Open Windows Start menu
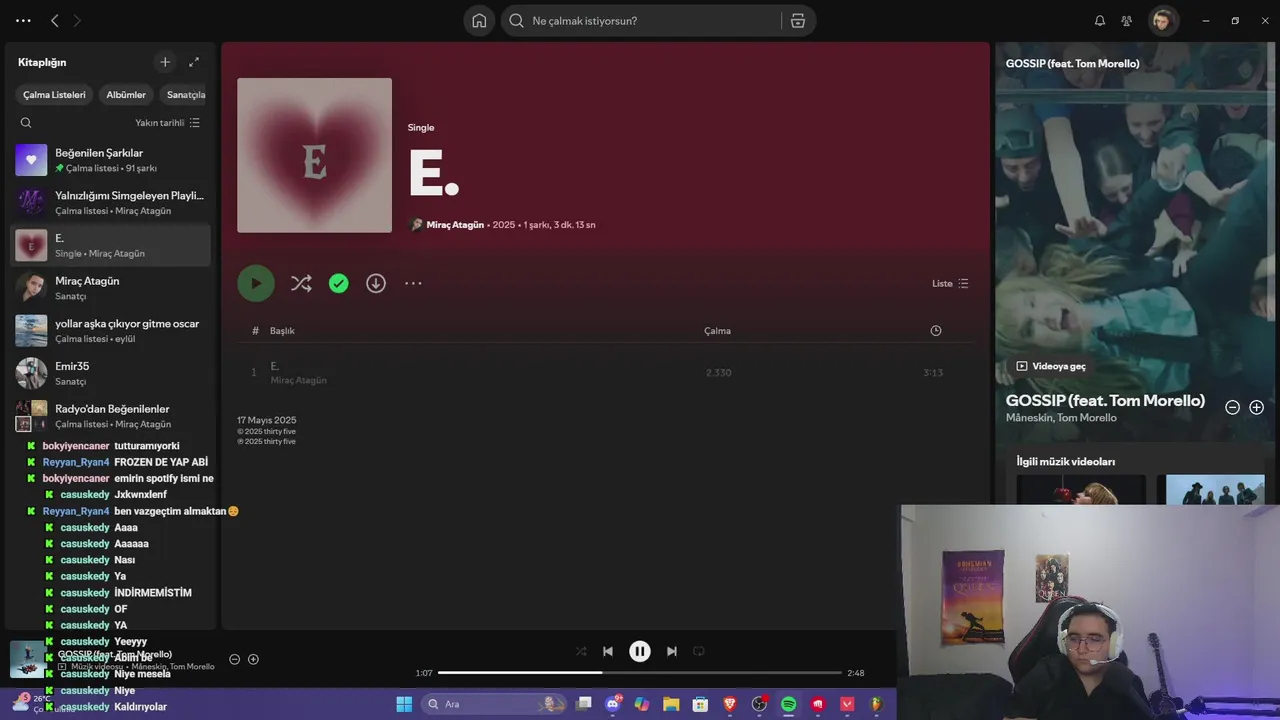This screenshot has width=1280, height=720. [404, 704]
